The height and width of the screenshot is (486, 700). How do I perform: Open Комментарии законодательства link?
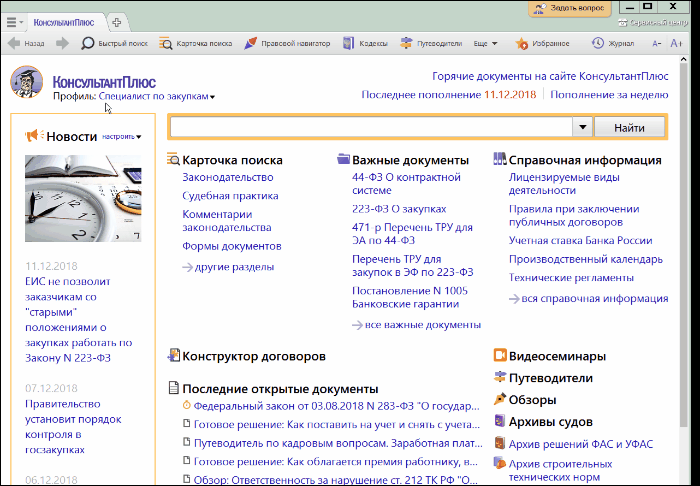[x=227, y=221]
